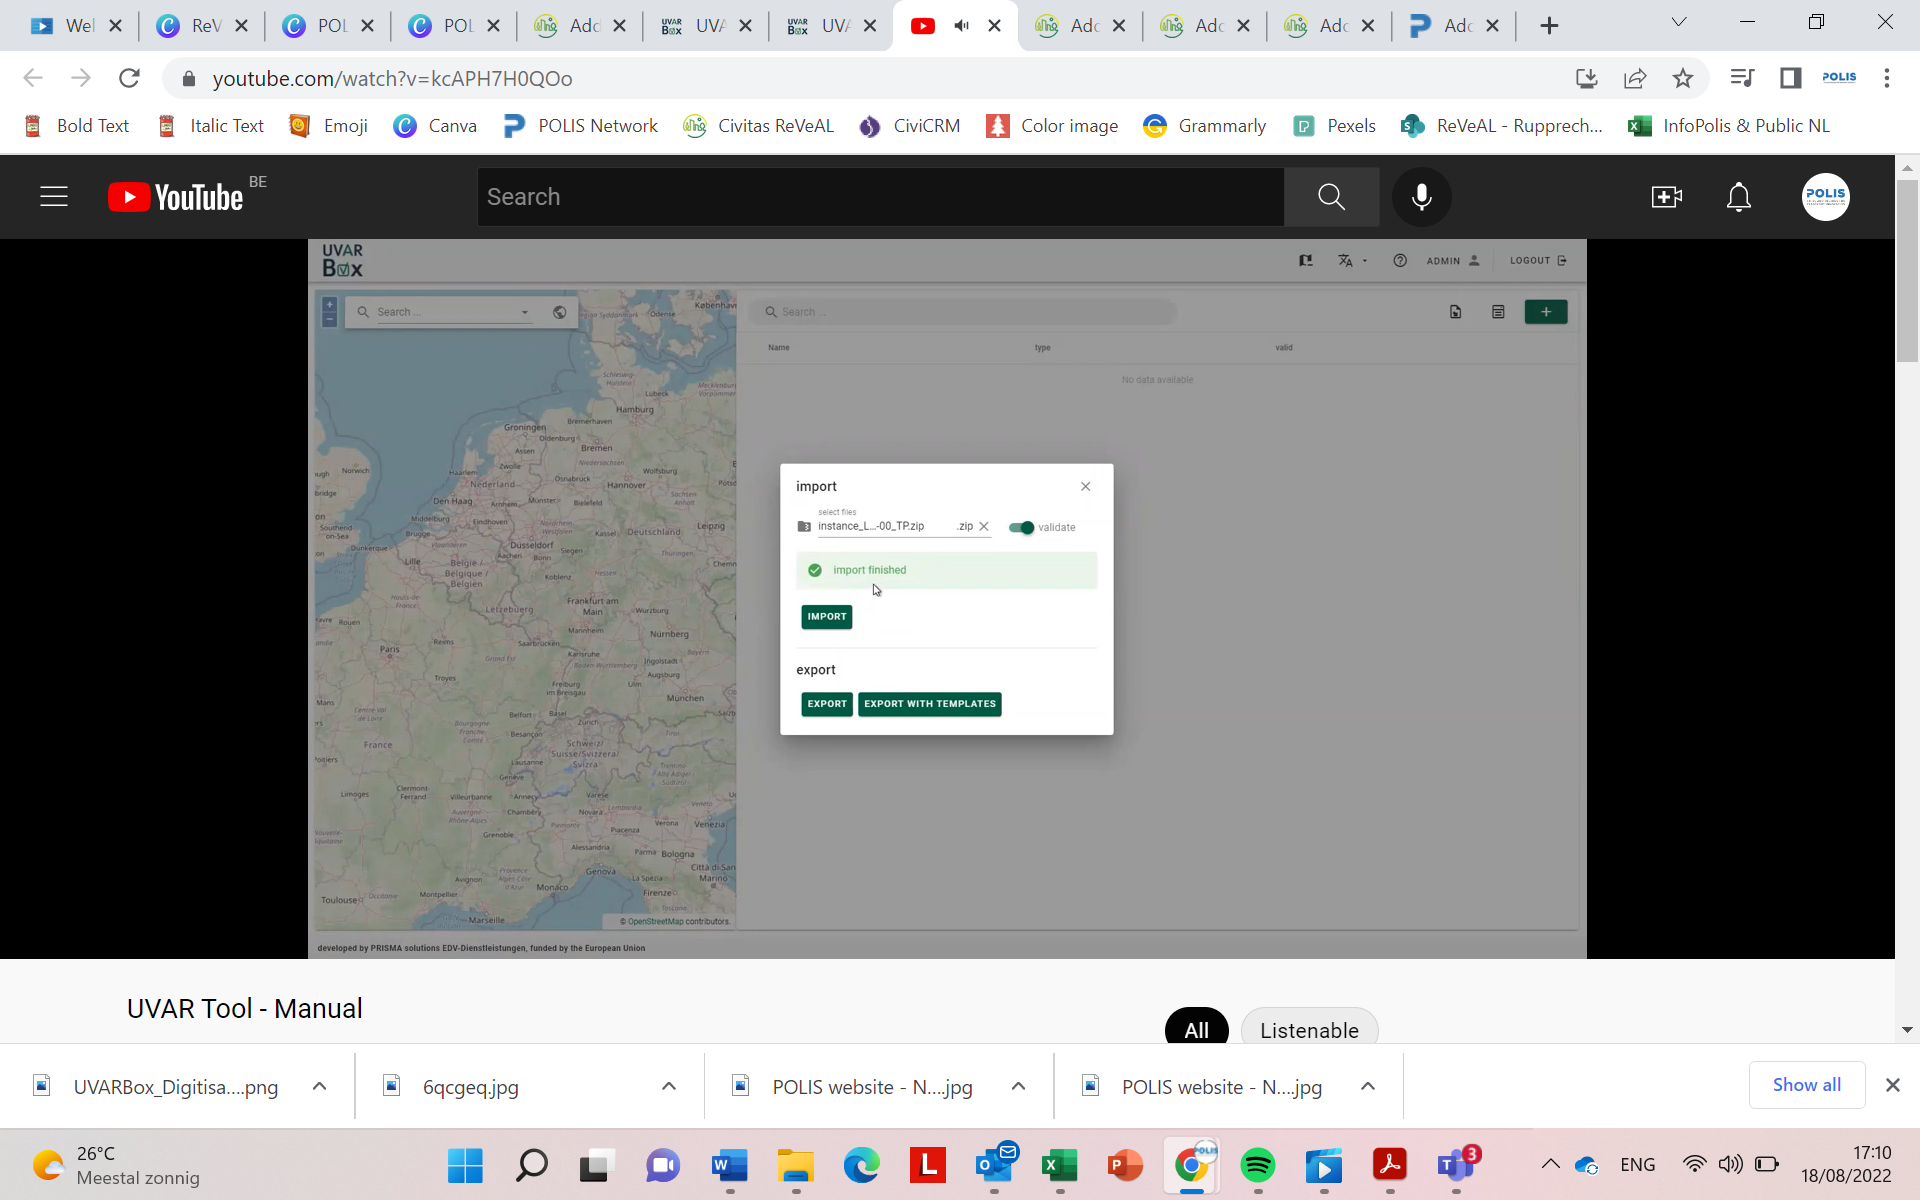
Task: Open the YouTube hamburger menu
Action: click(54, 196)
